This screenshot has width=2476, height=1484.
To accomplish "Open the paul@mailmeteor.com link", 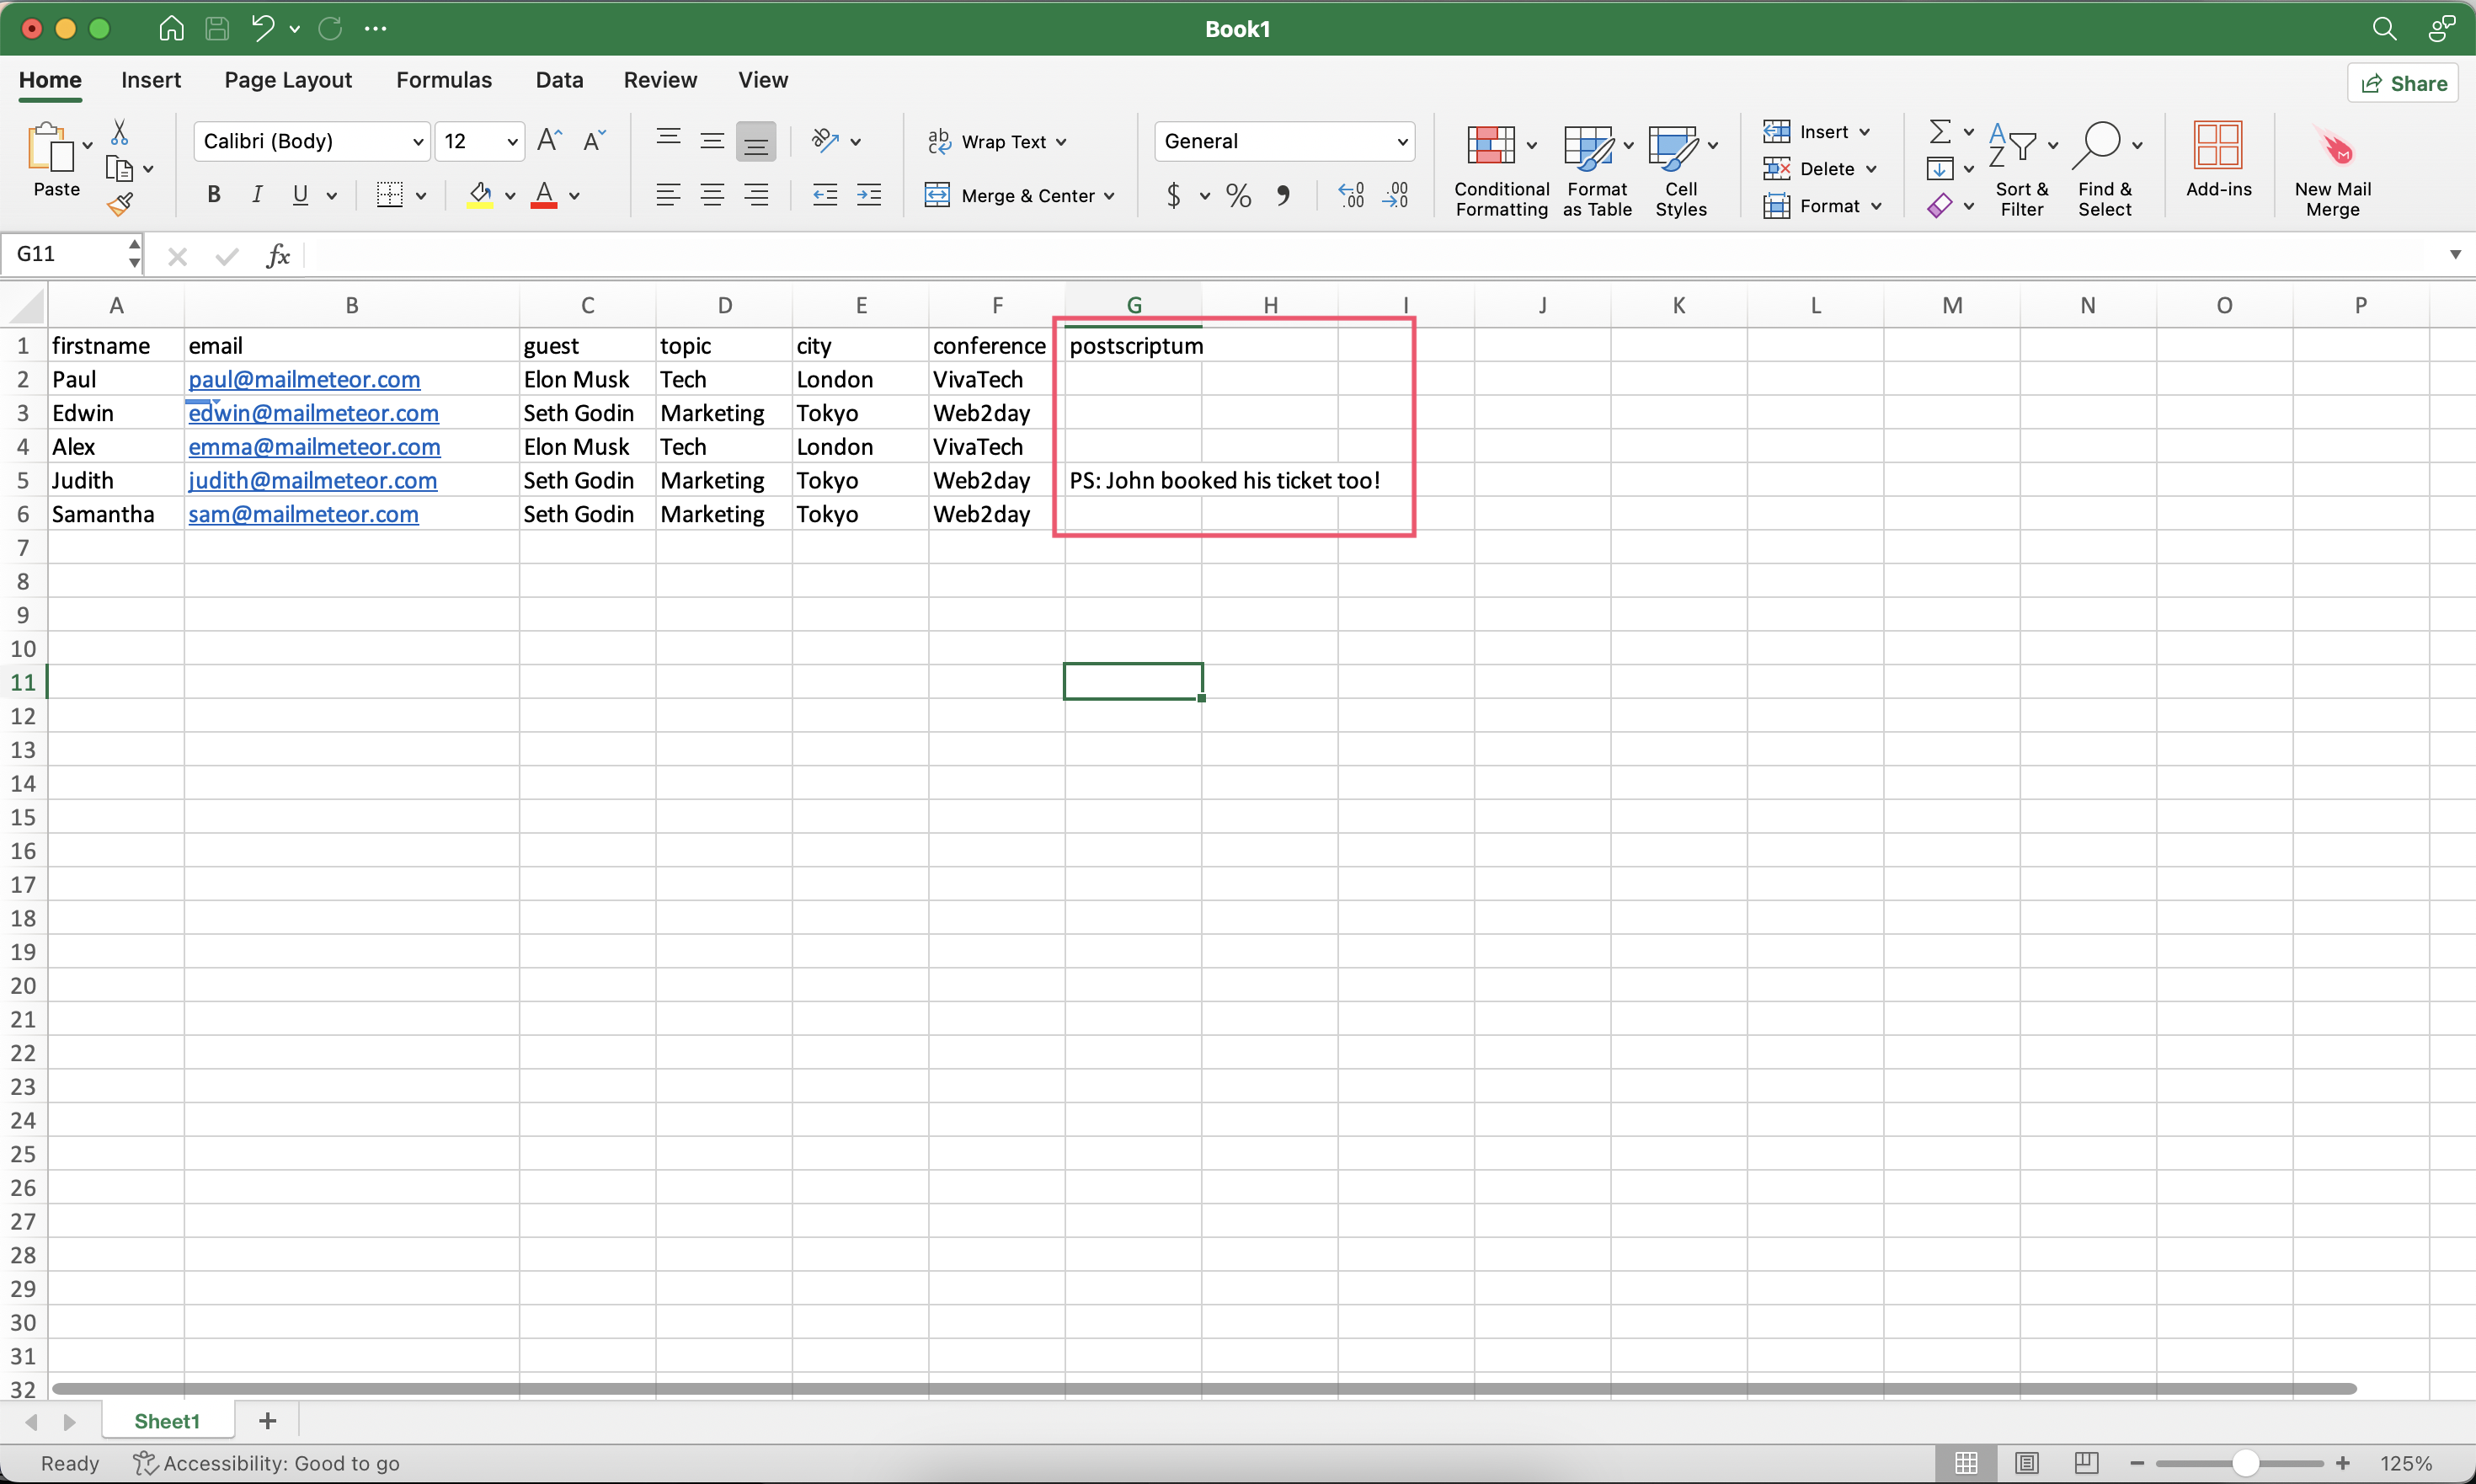I will pyautogui.click(x=304, y=380).
